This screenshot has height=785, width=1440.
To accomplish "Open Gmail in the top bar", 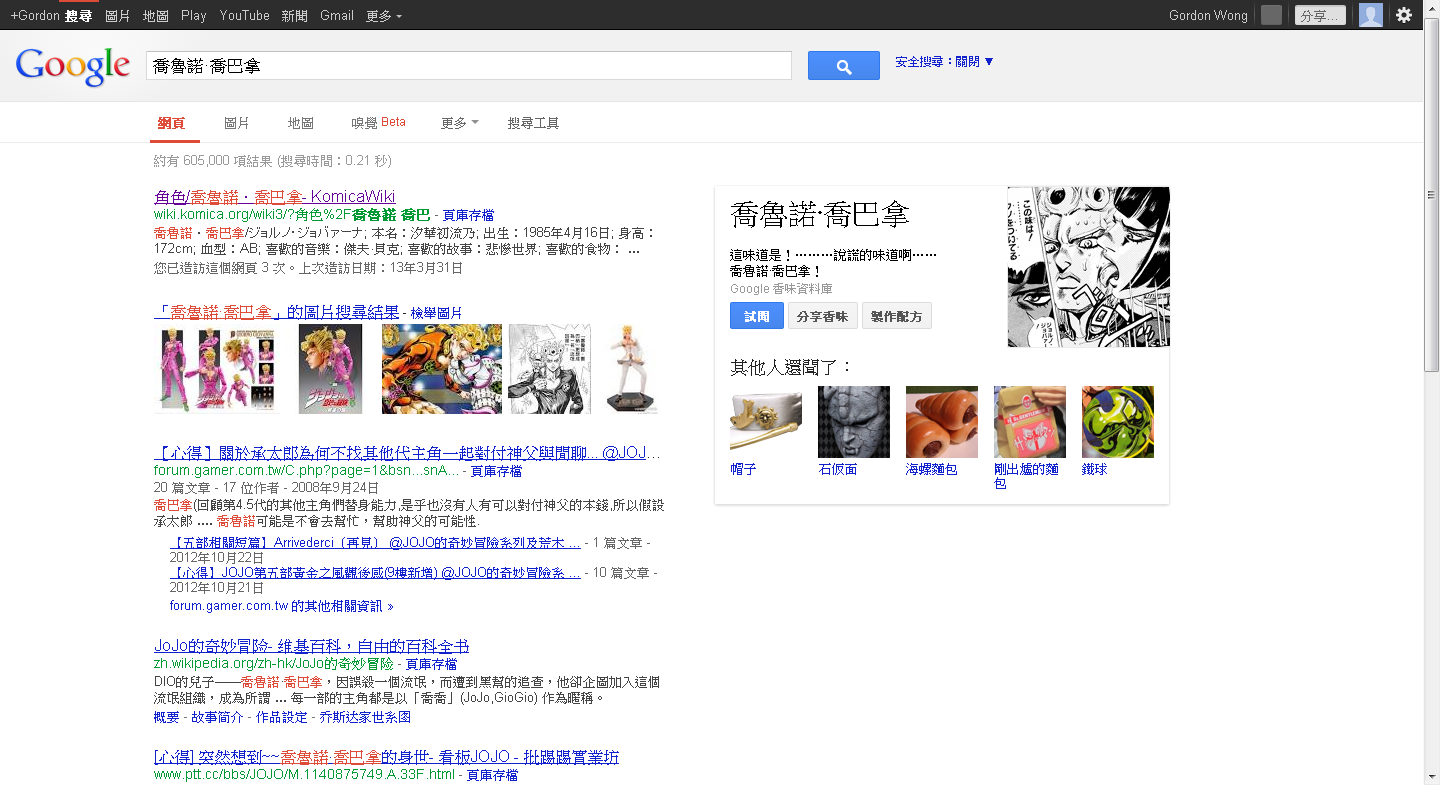I will [337, 16].
